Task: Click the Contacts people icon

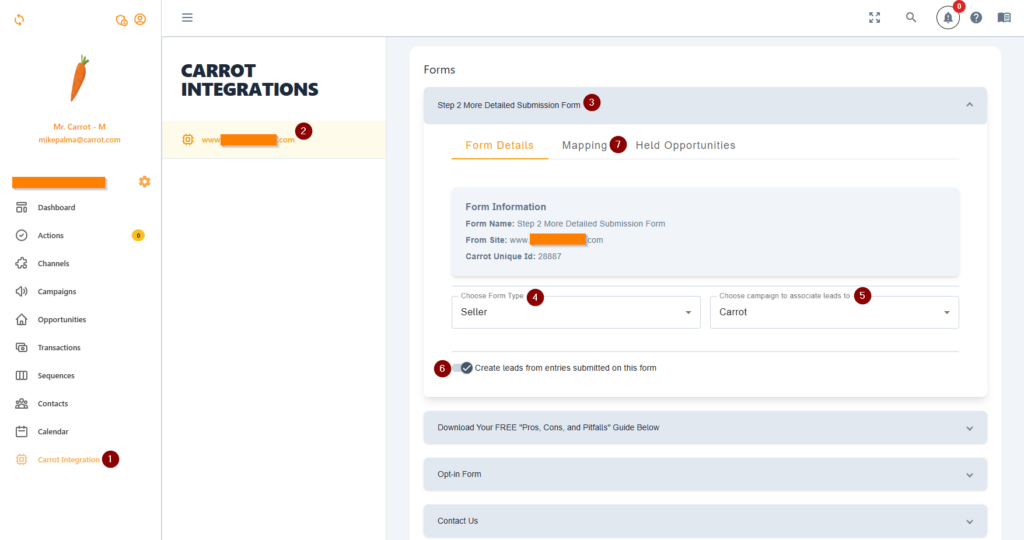Action: click(x=22, y=404)
